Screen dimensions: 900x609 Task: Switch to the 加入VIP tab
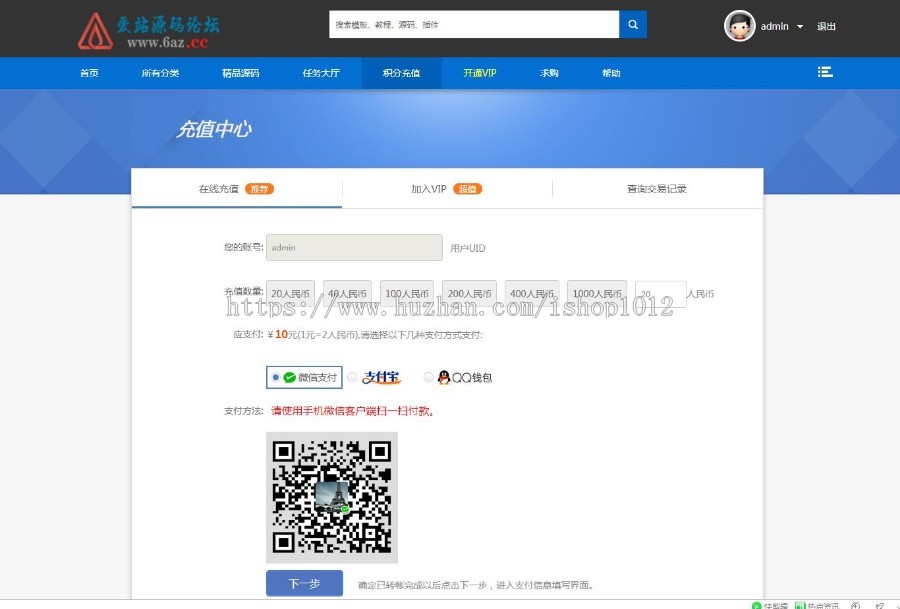coord(429,189)
